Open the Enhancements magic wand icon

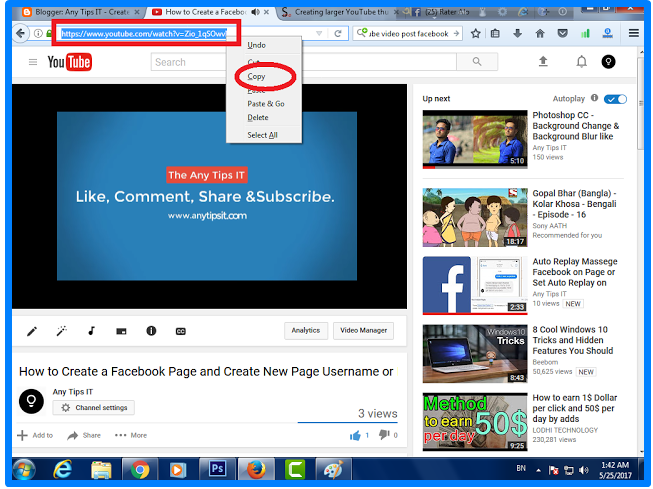pyautogui.click(x=62, y=331)
